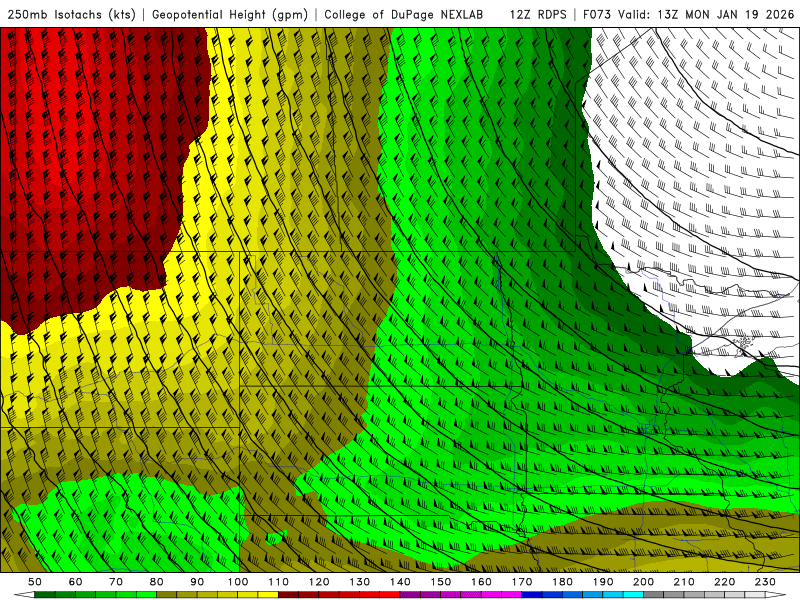The width and height of the screenshot is (800, 600).
Task: Click the '12Z RDPS' model run label
Action: (x=538, y=14)
